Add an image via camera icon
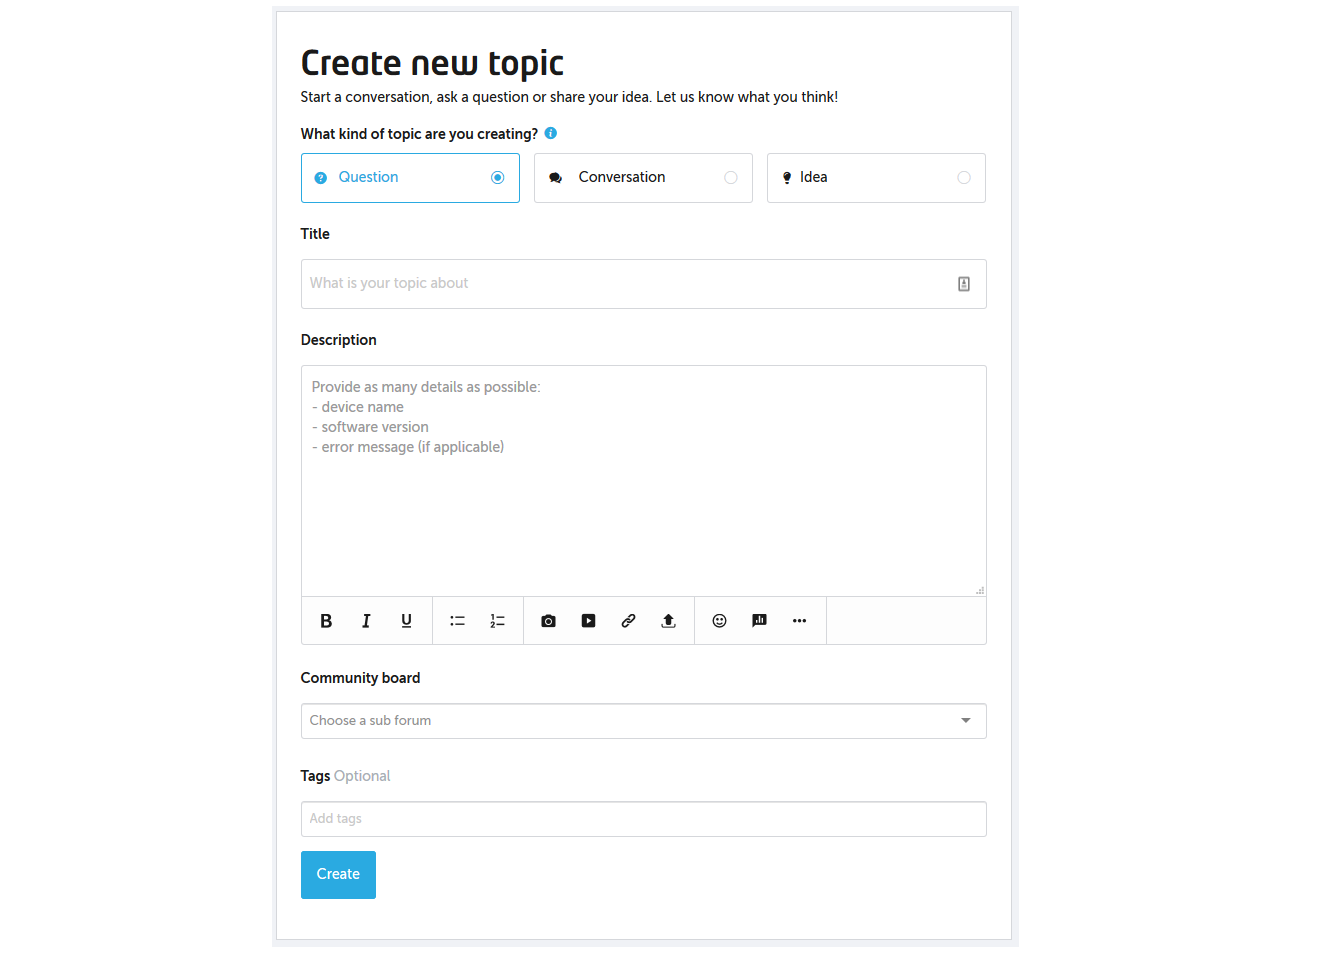The image size is (1334, 955). pos(548,621)
